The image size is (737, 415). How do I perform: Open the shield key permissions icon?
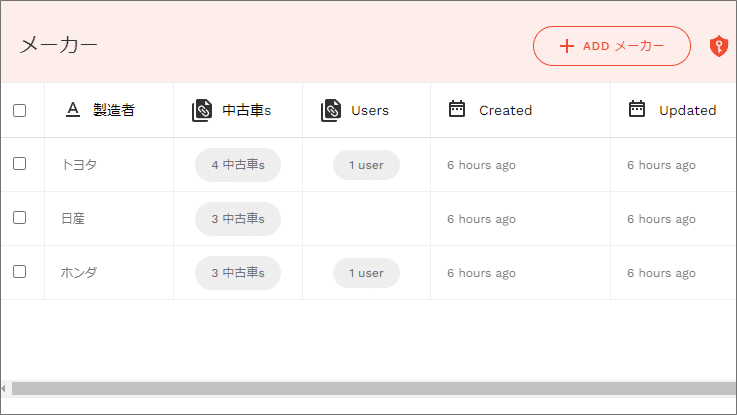click(x=719, y=46)
